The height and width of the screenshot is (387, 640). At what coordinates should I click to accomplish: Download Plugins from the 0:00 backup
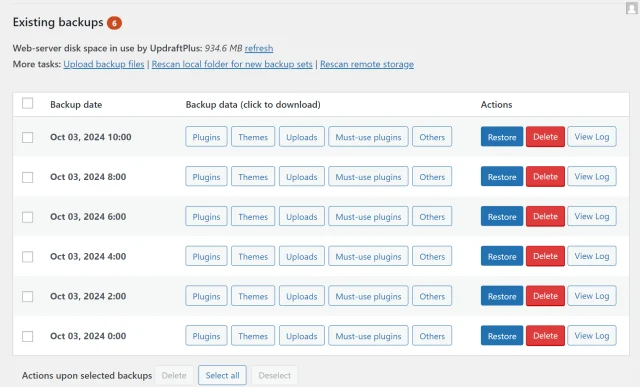[206, 336]
